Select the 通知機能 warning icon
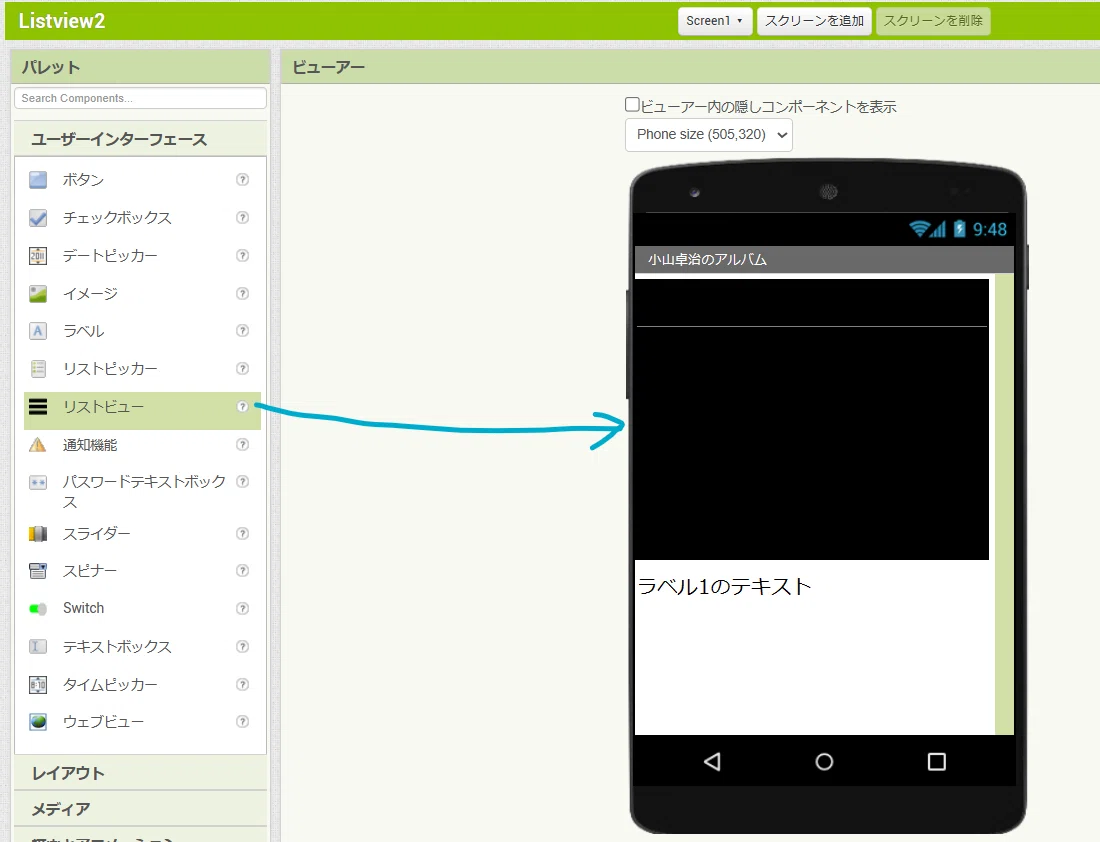 point(38,445)
